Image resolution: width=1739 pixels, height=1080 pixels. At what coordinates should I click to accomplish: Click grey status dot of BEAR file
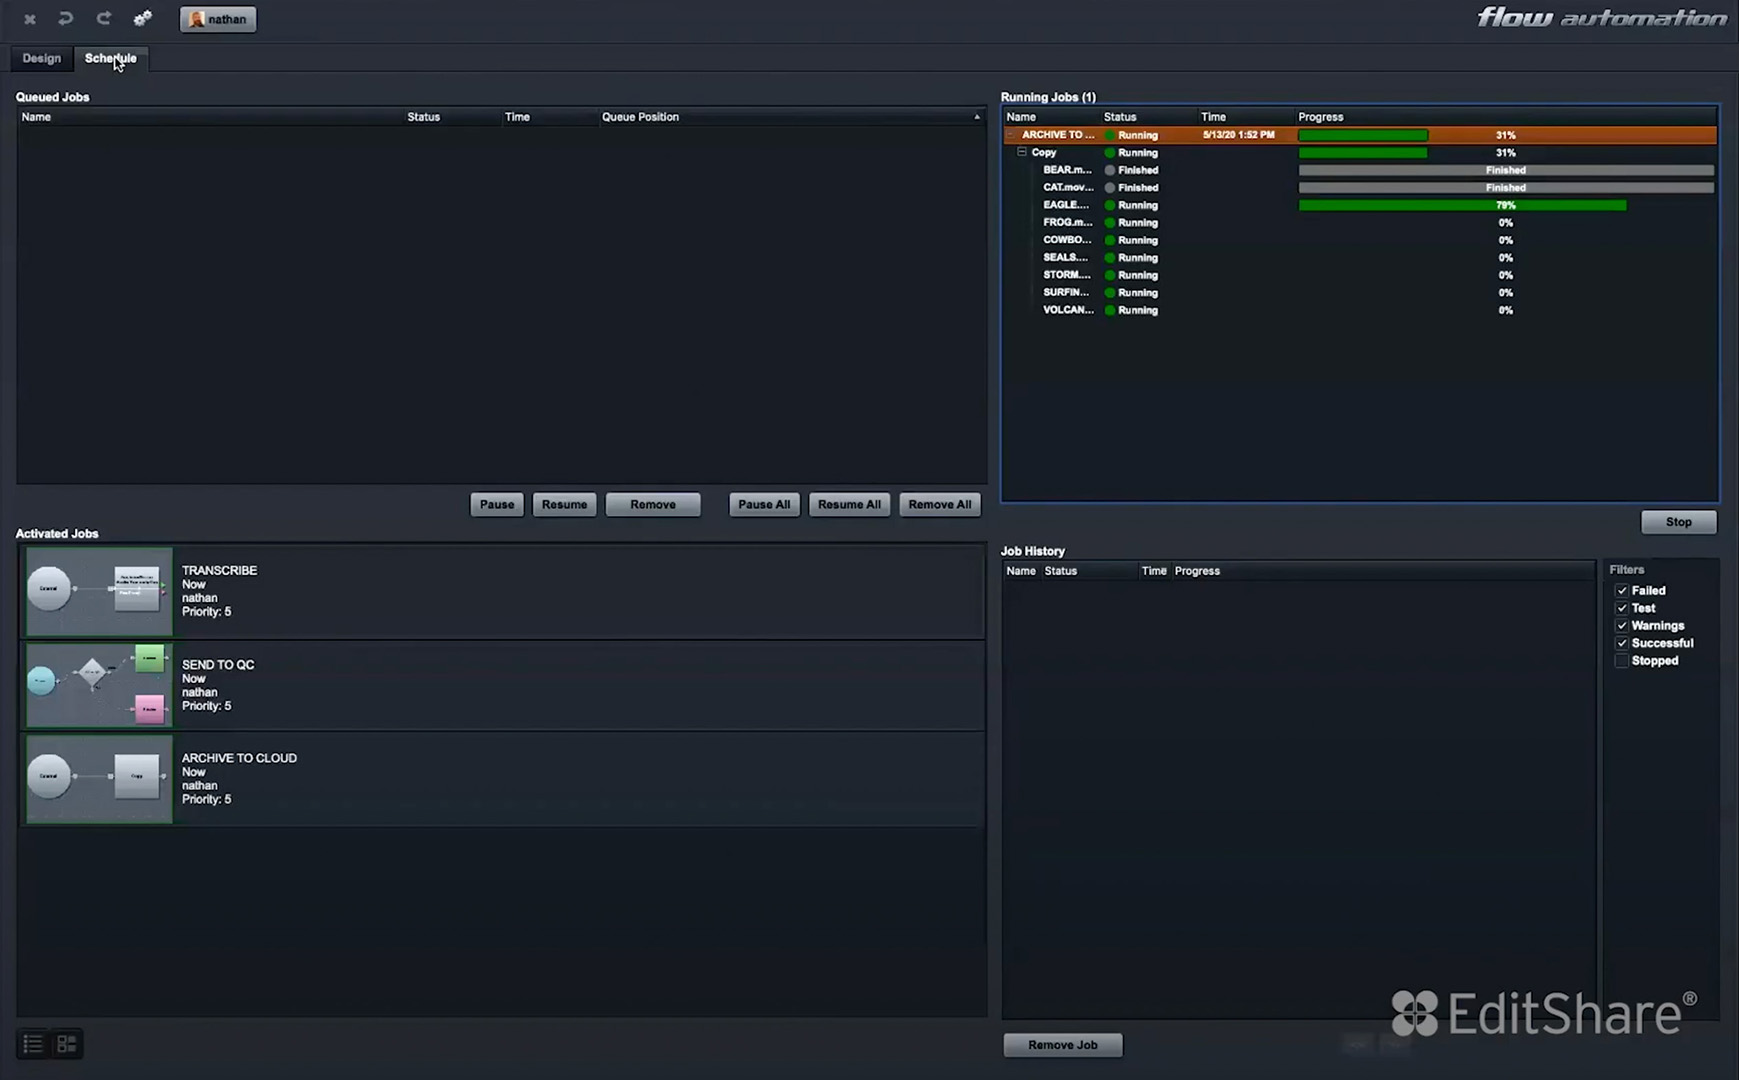[1109, 170]
